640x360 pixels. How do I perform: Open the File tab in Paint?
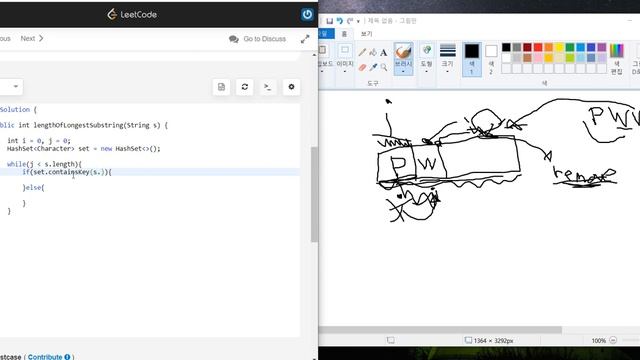point(327,33)
